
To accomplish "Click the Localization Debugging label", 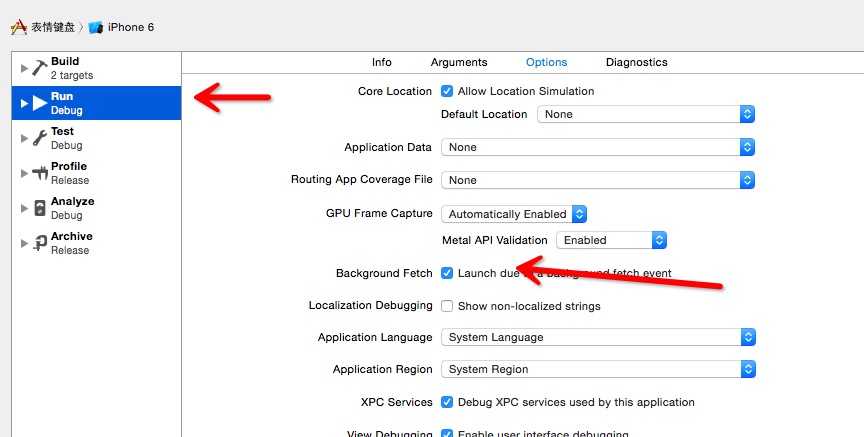I will (x=370, y=305).
